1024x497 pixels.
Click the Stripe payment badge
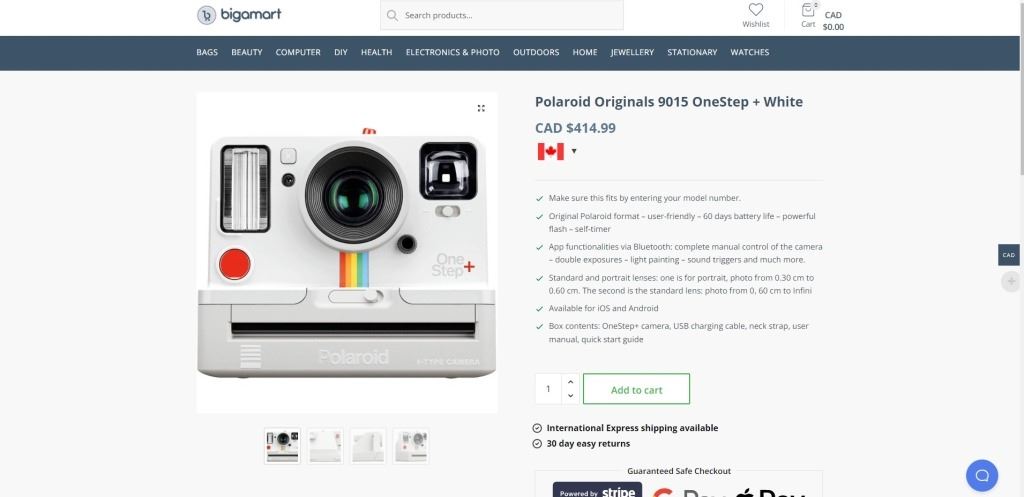coord(597,490)
